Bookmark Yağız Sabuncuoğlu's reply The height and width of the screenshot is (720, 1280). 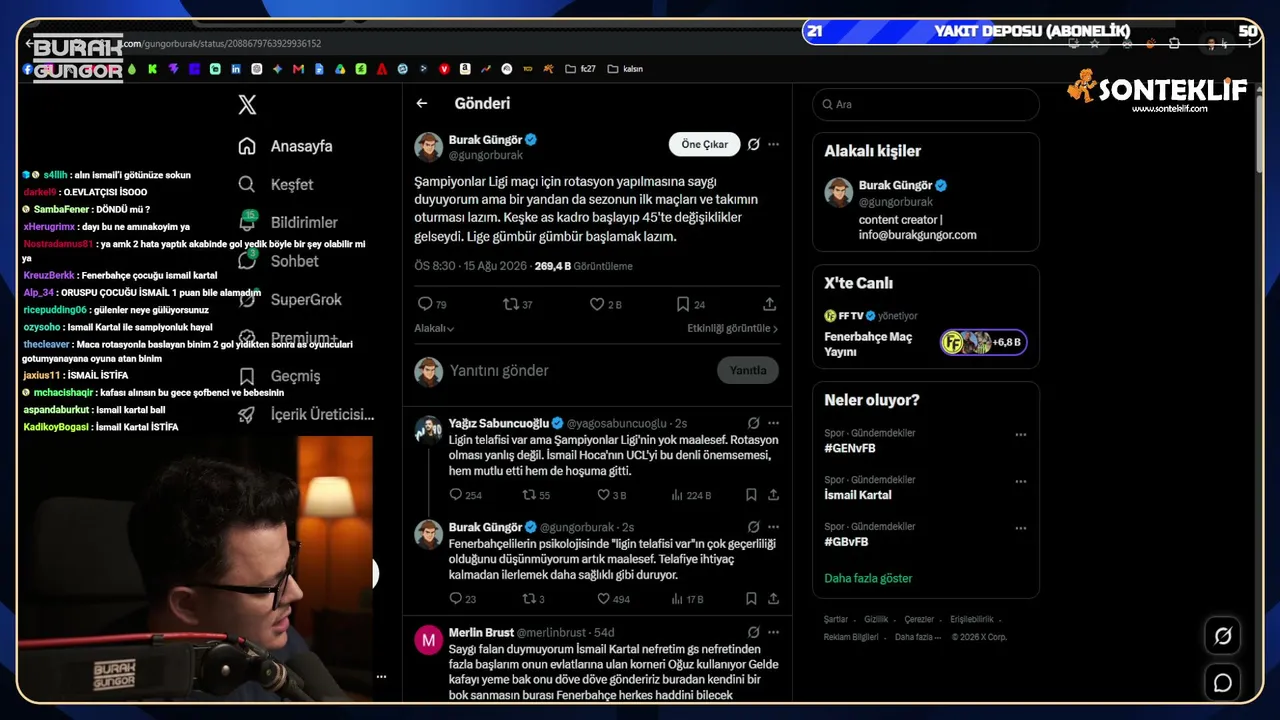751,495
